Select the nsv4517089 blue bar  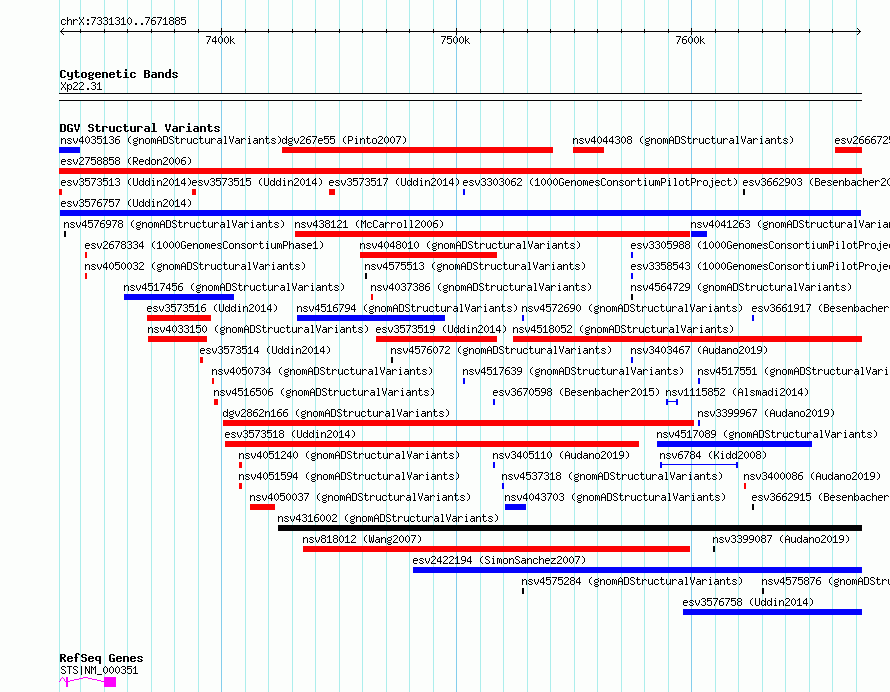pos(734,444)
